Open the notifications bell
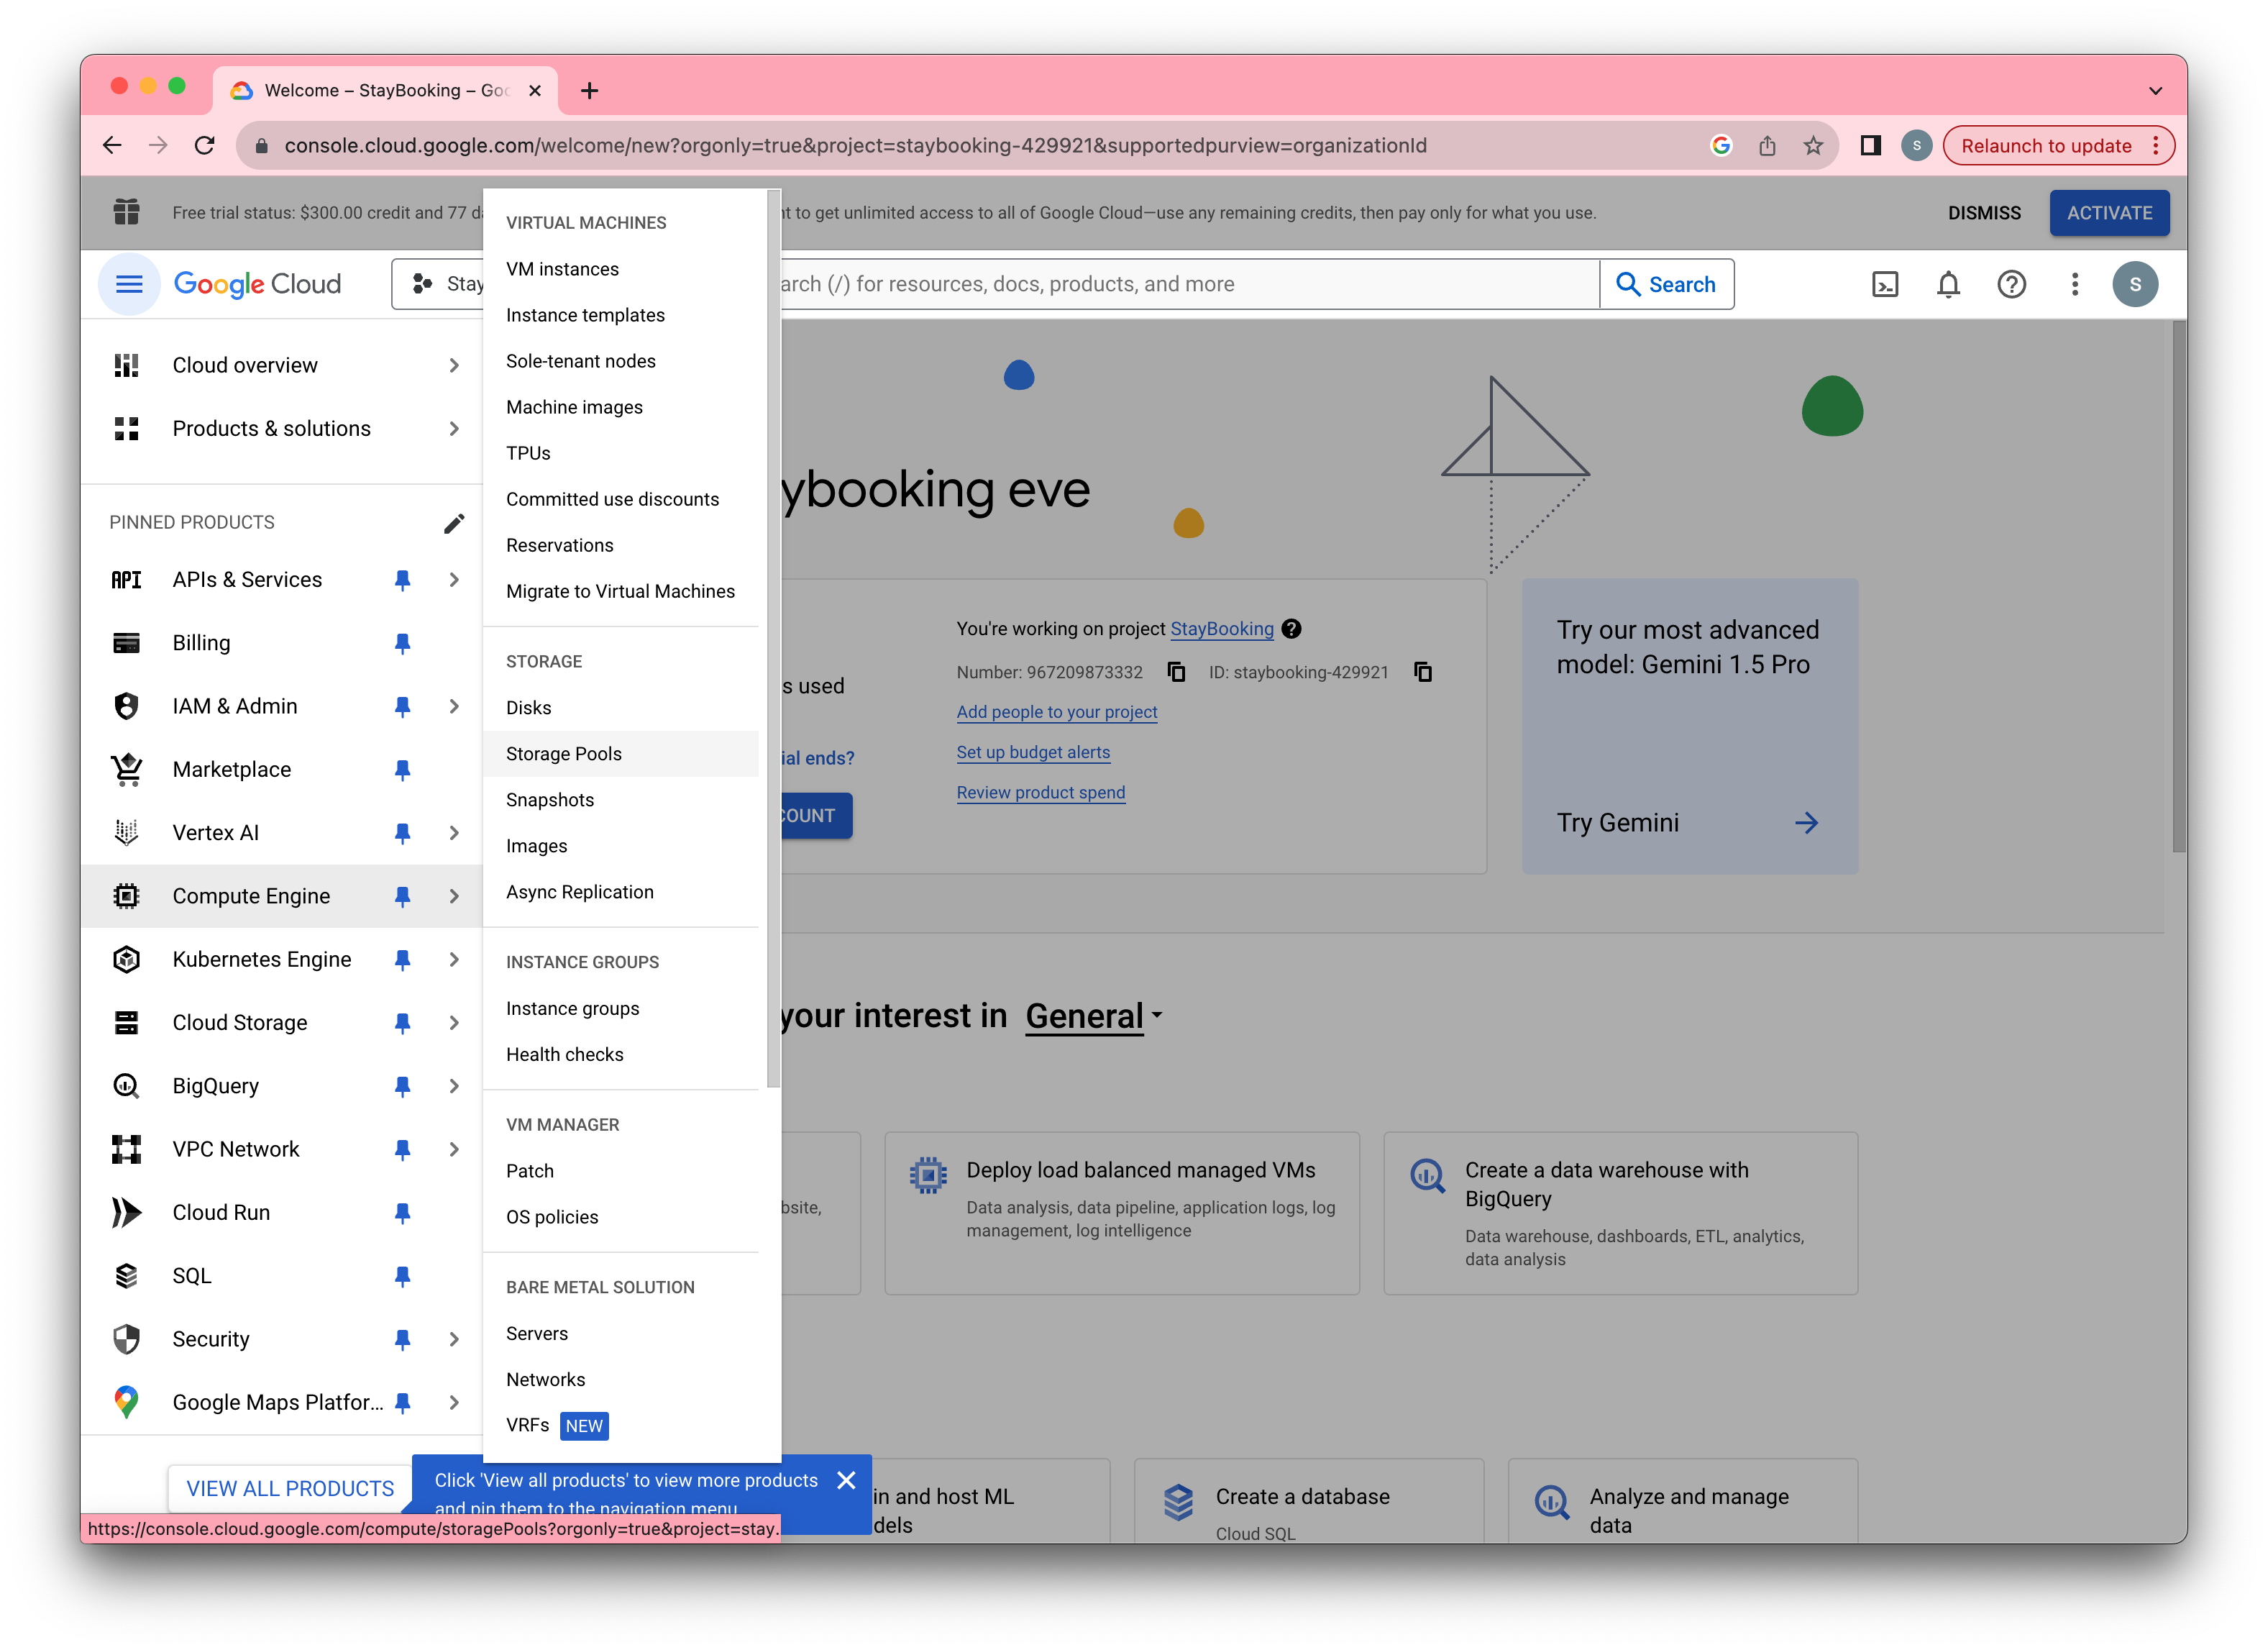Screen dimensions: 2268x1650 tap(1947, 285)
